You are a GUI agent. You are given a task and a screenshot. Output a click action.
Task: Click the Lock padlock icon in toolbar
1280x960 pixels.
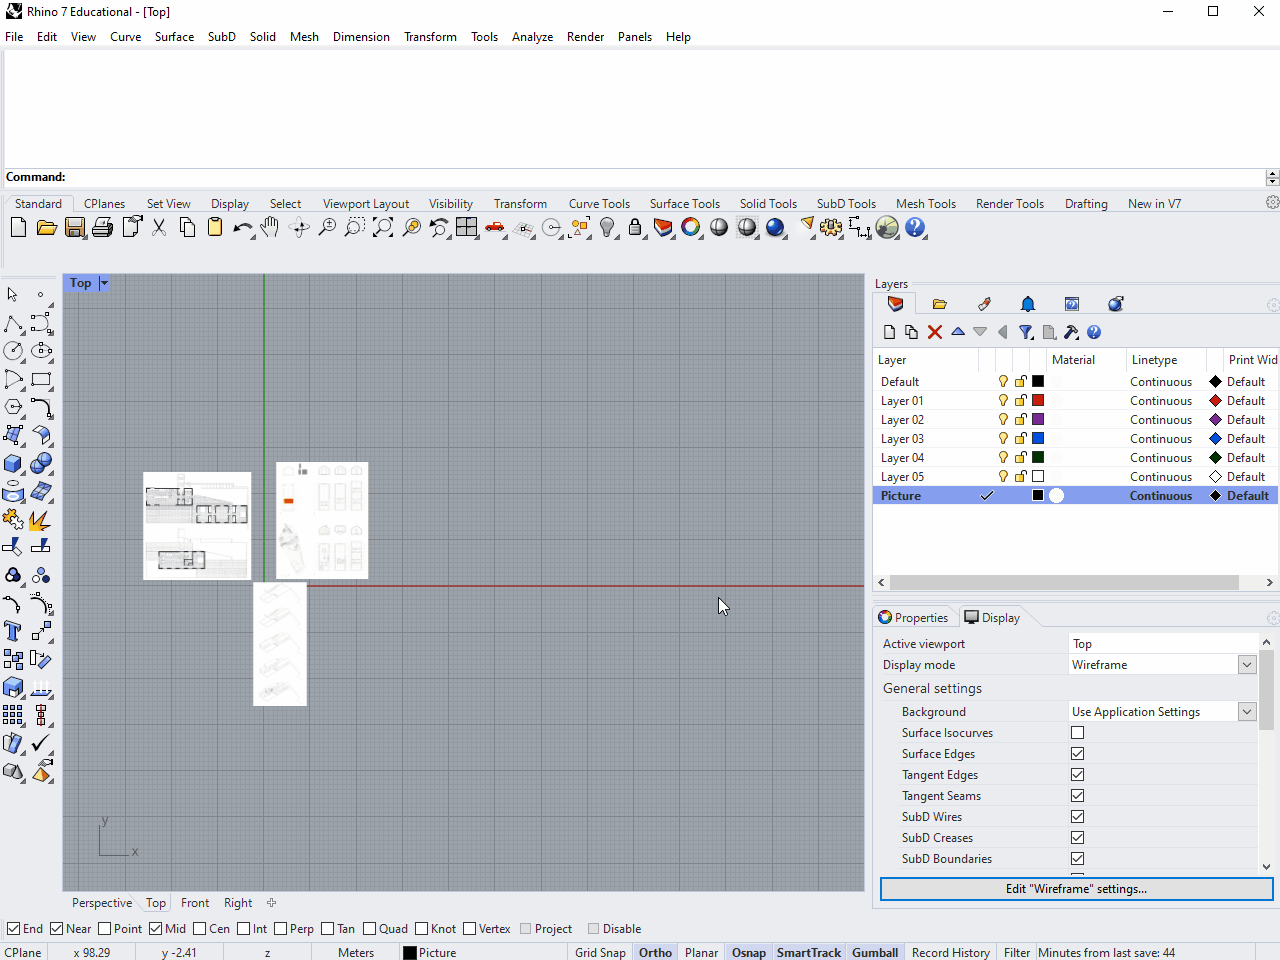coord(635,228)
